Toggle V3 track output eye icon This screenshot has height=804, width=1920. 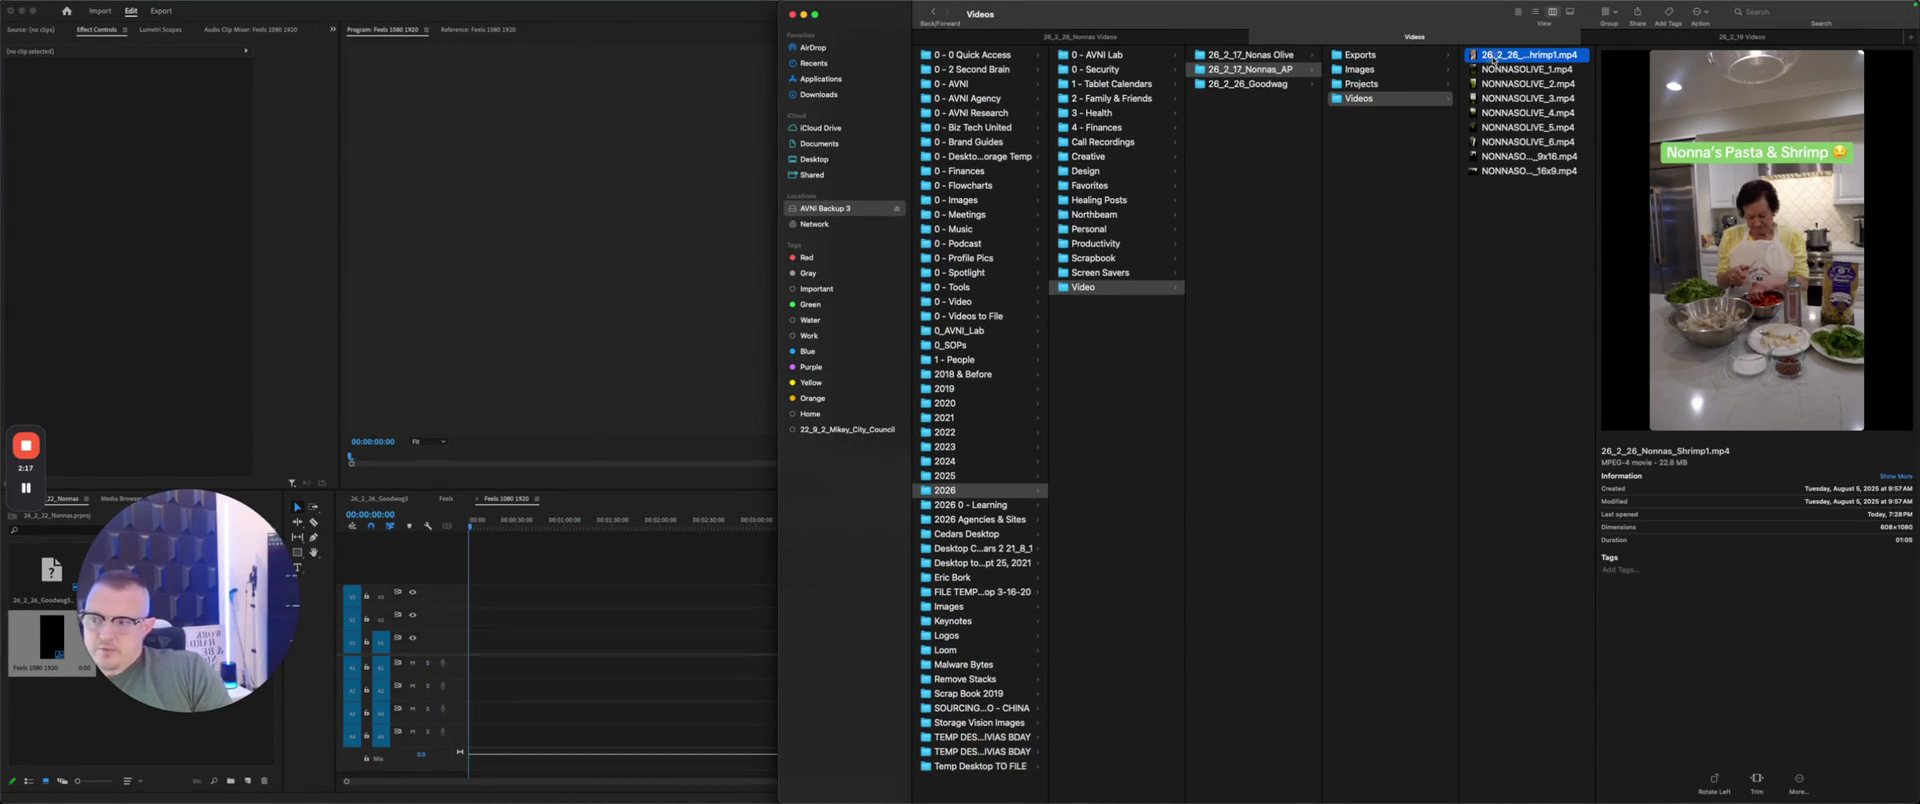pyautogui.click(x=412, y=592)
